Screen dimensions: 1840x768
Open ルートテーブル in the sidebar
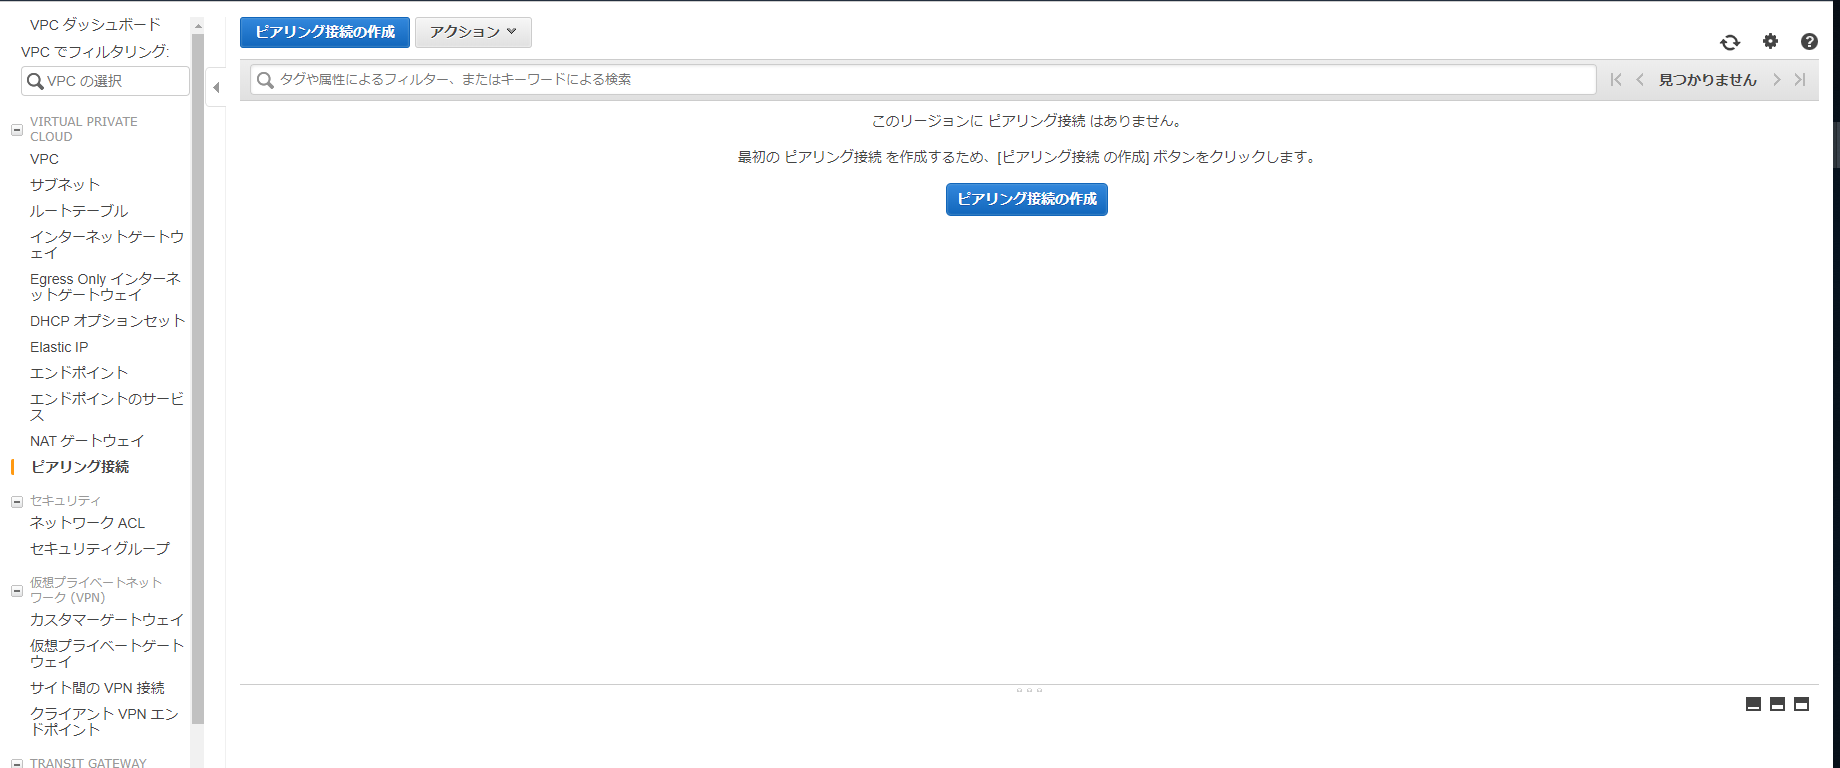[x=79, y=211]
